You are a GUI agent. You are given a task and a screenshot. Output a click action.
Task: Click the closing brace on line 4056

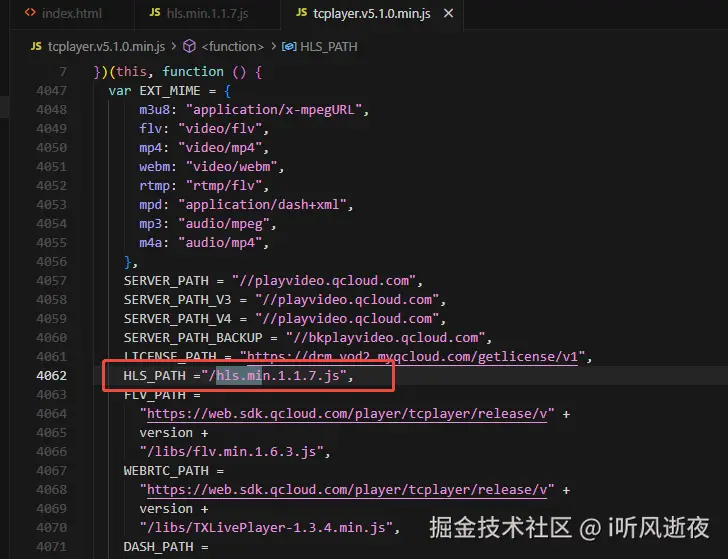128,262
